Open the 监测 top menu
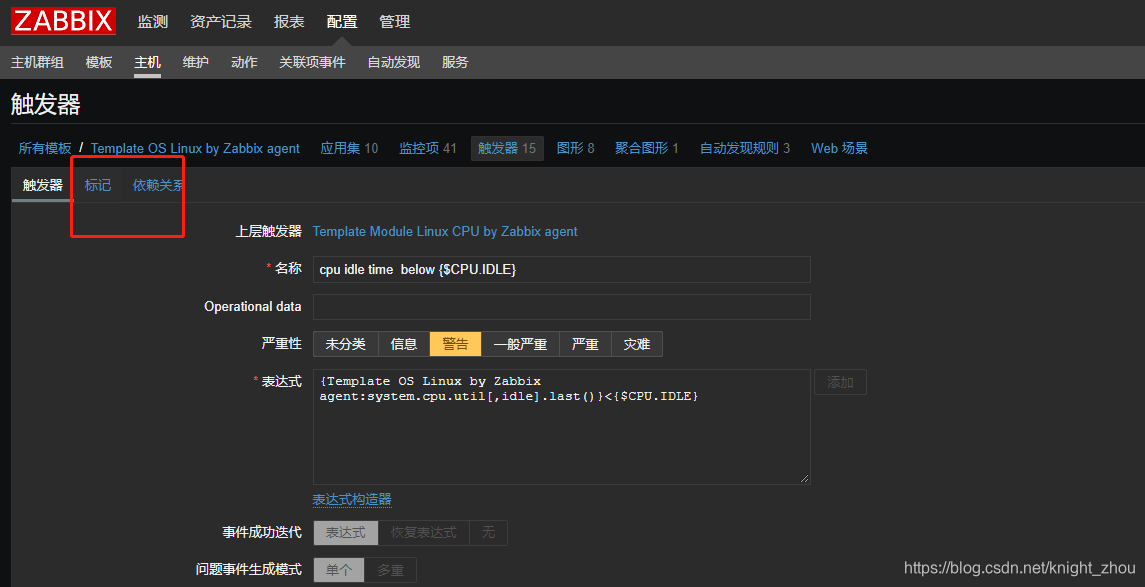This screenshot has height=587, width=1145. [x=153, y=22]
